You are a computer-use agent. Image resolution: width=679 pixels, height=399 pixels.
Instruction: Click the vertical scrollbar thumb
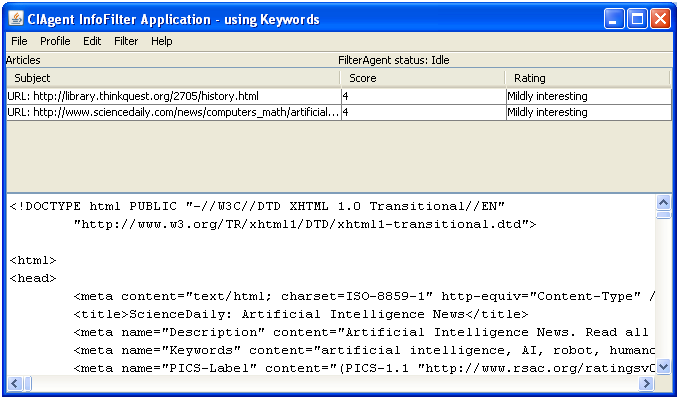[663, 214]
